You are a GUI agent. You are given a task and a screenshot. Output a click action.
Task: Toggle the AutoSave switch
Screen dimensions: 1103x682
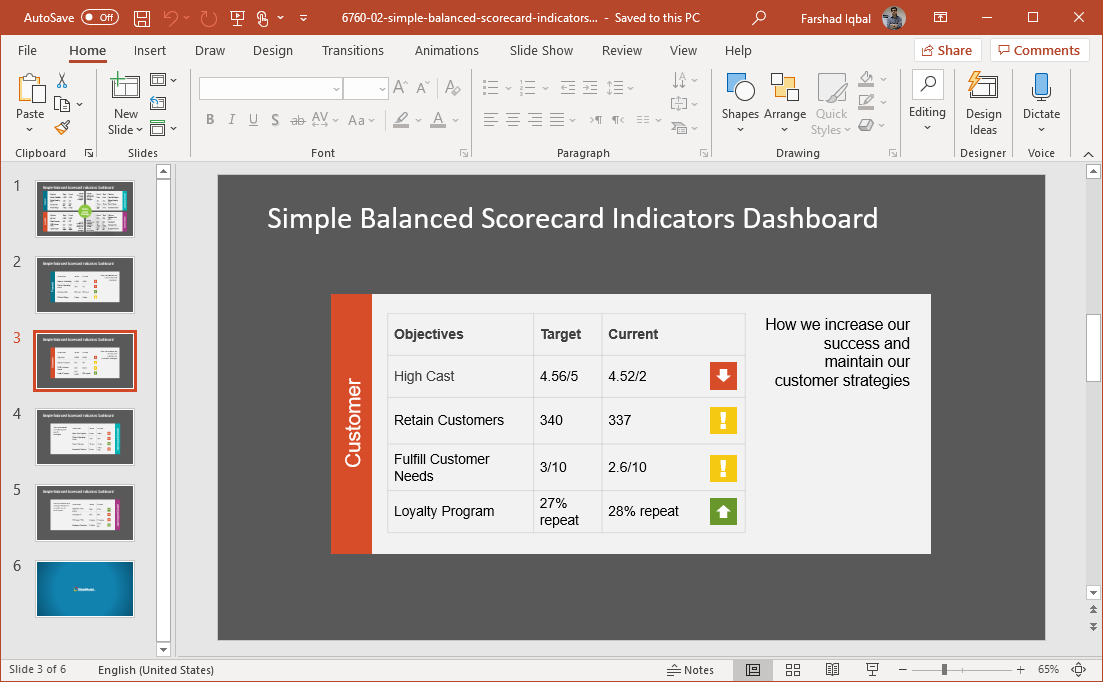100,18
